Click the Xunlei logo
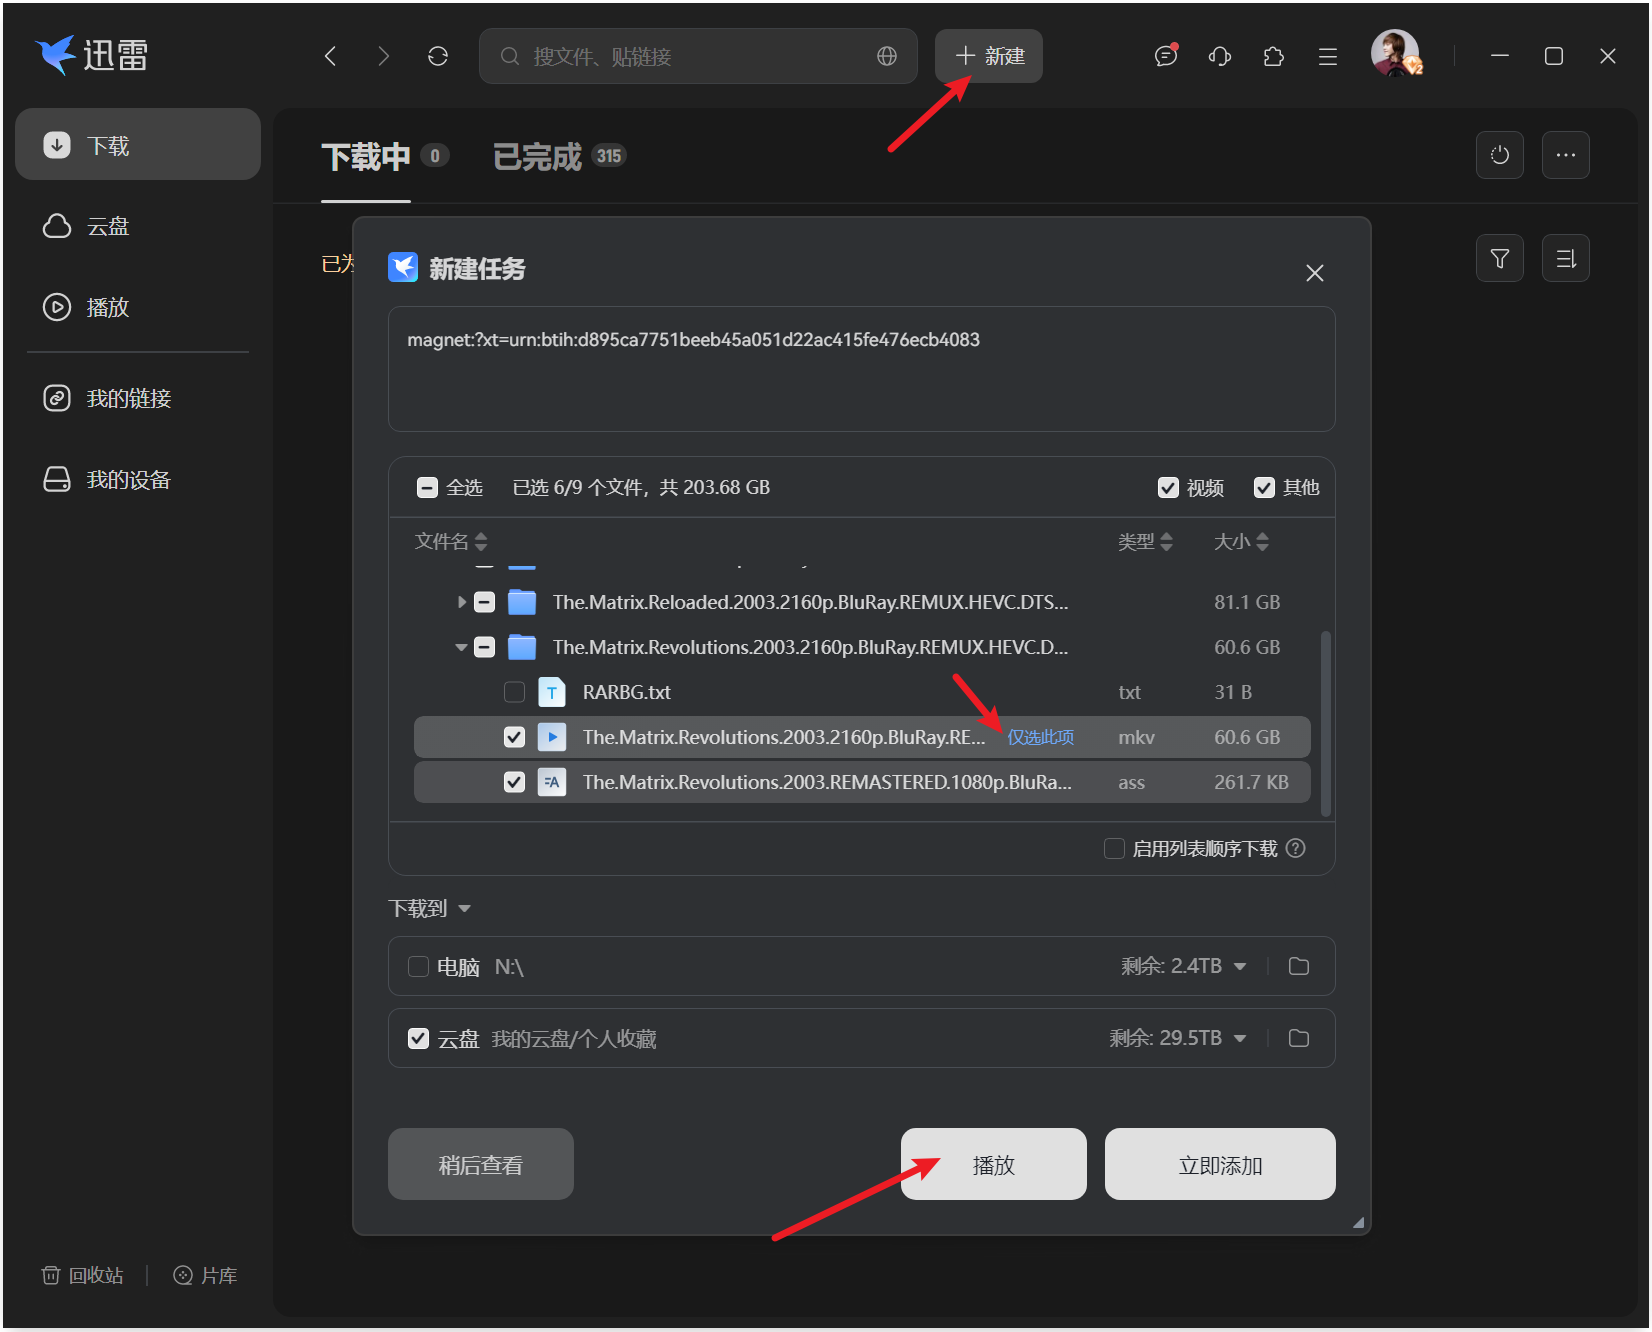The width and height of the screenshot is (1652, 1332). coord(92,55)
